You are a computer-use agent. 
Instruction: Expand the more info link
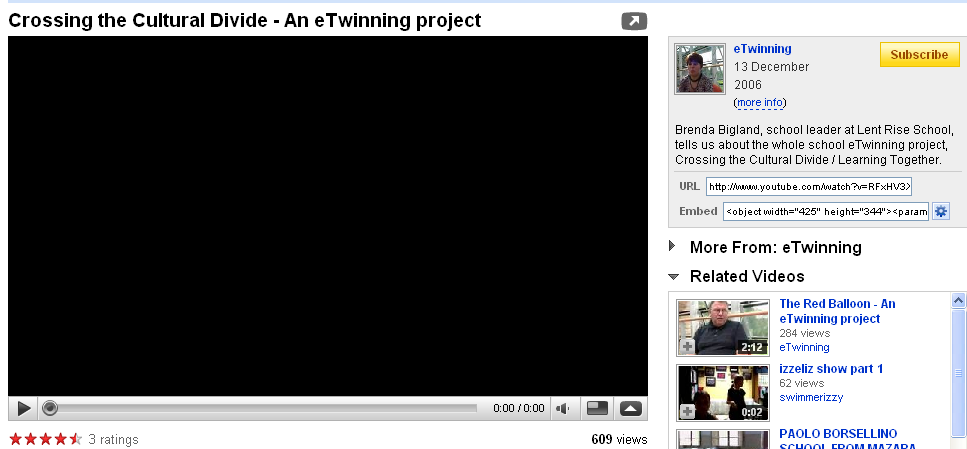click(760, 102)
